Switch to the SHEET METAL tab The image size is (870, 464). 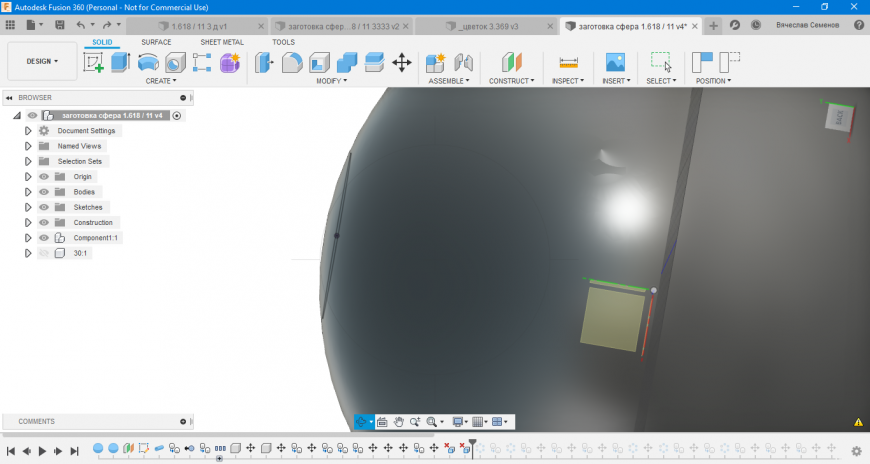(x=222, y=42)
